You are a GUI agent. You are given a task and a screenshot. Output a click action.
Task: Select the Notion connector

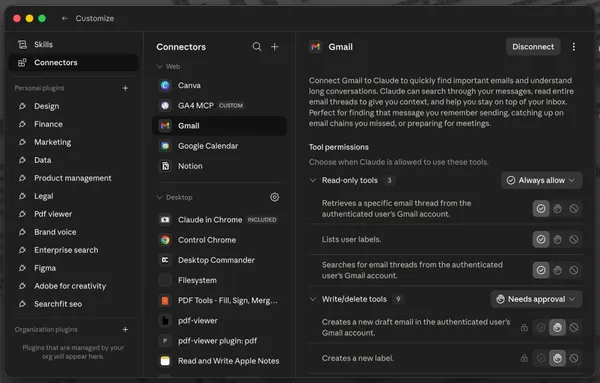219,166
